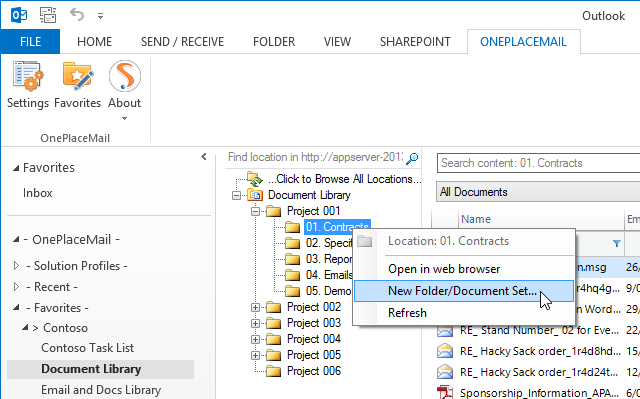
Task: Click the Project 004 folder icon
Action: (x=273, y=339)
